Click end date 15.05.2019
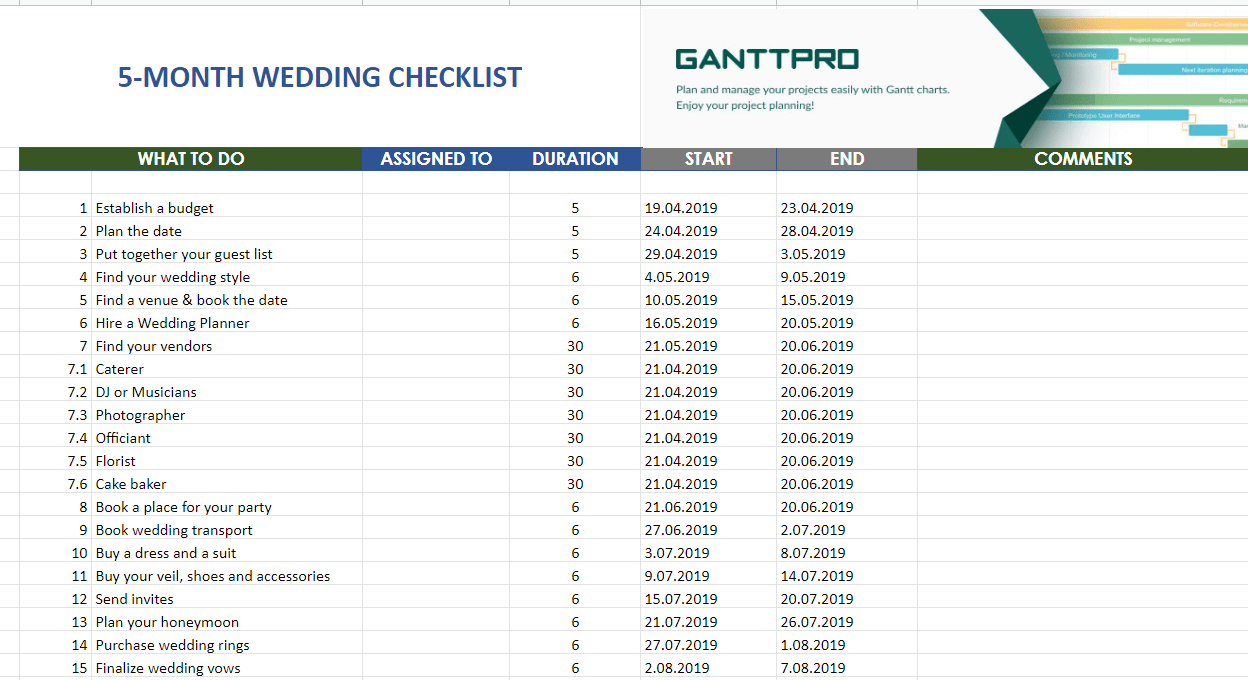This screenshot has height=680, width=1248. point(847,300)
